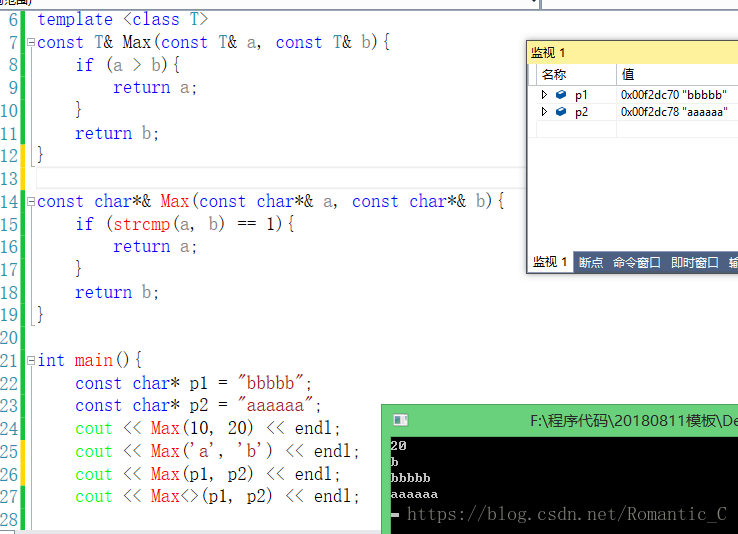Click the 监视 1 panel title bar
Image resolution: width=738 pixels, height=534 pixels.
(x=632, y=52)
